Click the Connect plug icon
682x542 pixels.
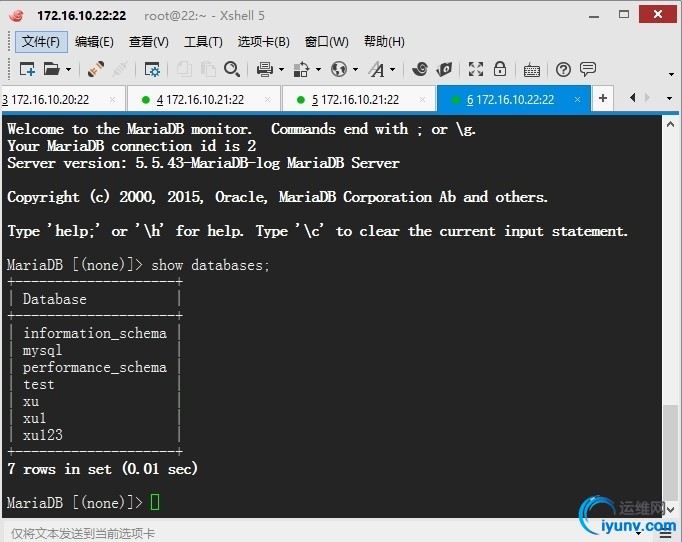(96, 69)
